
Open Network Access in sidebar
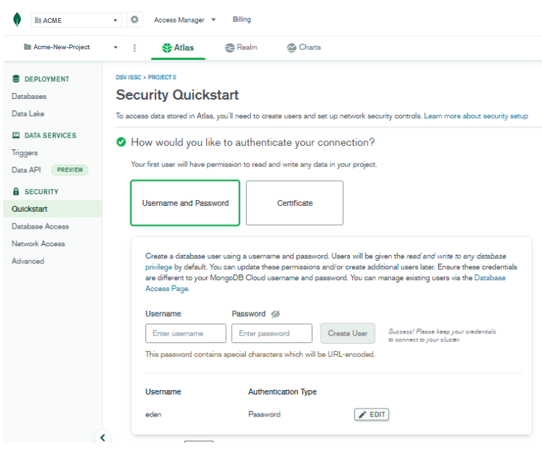(38, 244)
